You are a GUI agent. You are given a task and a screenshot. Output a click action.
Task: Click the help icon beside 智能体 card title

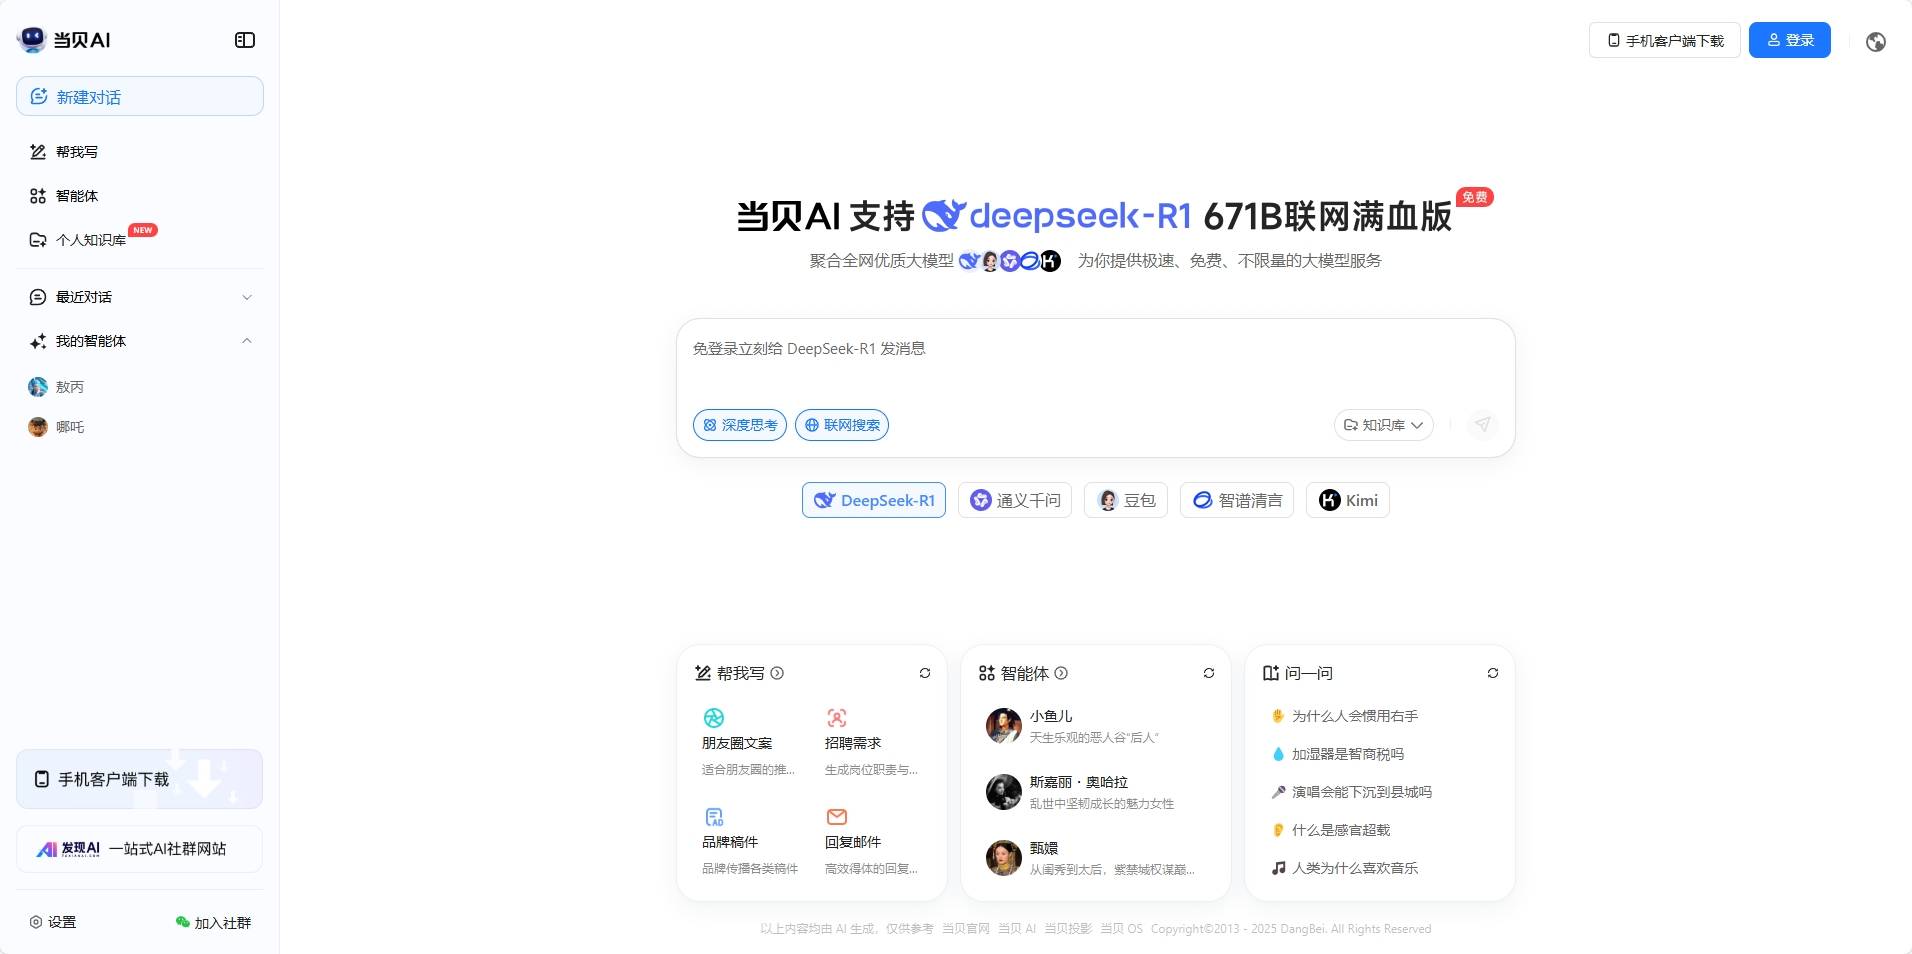coord(1061,673)
